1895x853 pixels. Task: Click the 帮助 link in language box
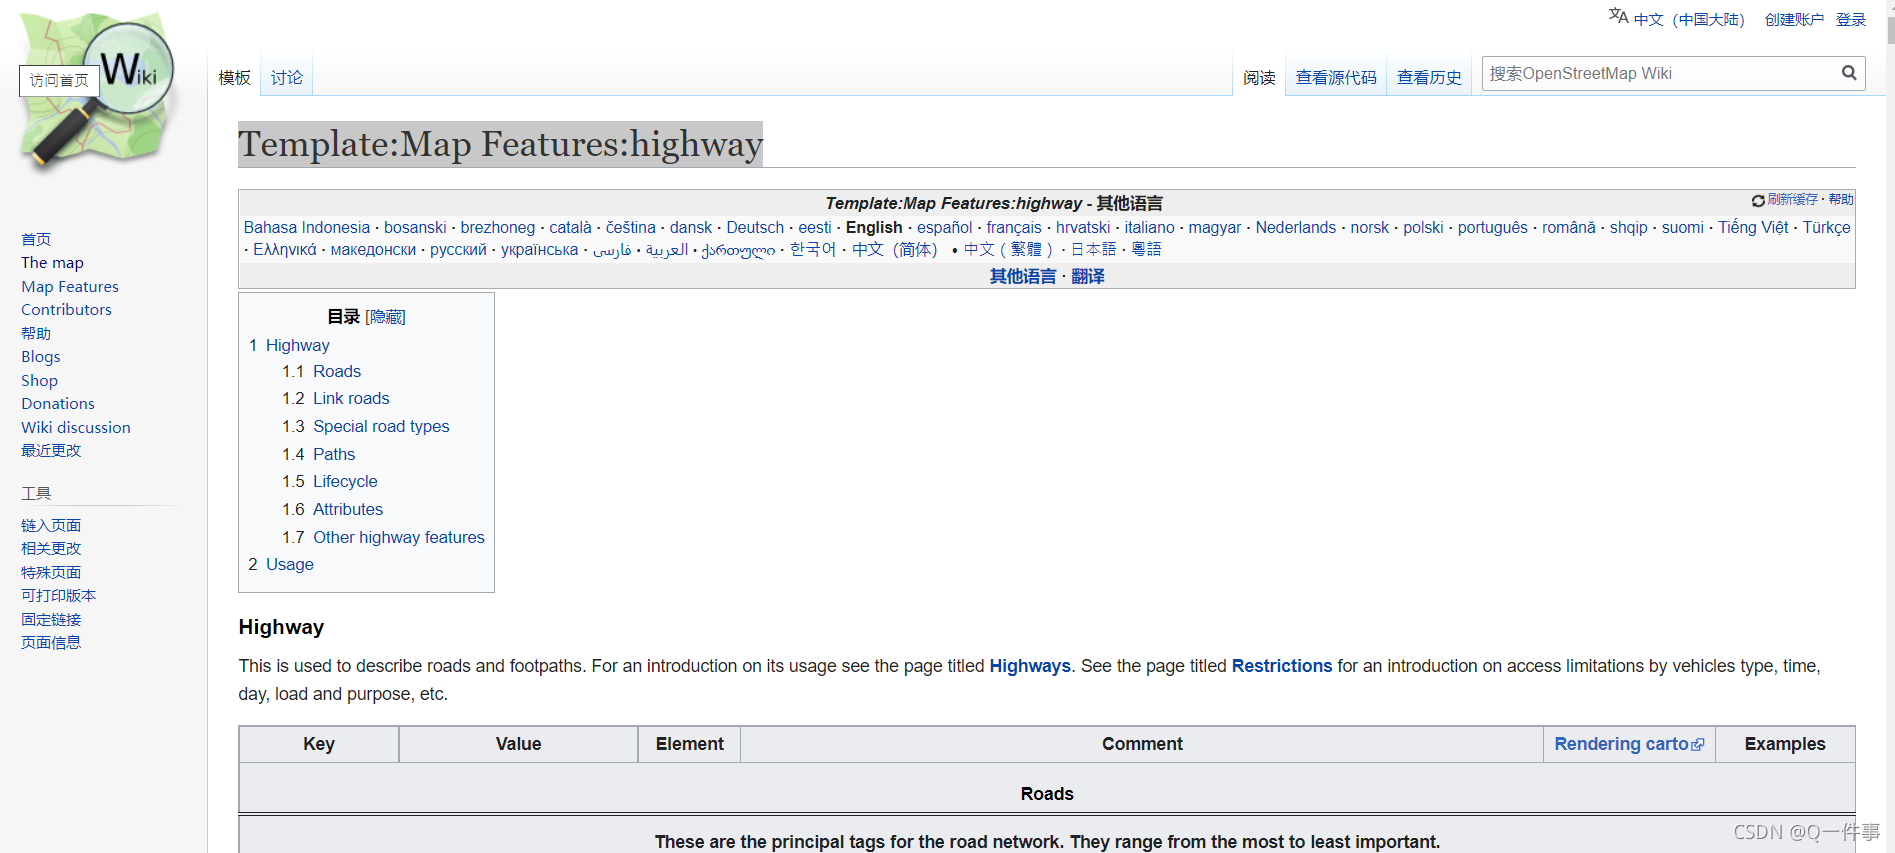(x=1841, y=199)
